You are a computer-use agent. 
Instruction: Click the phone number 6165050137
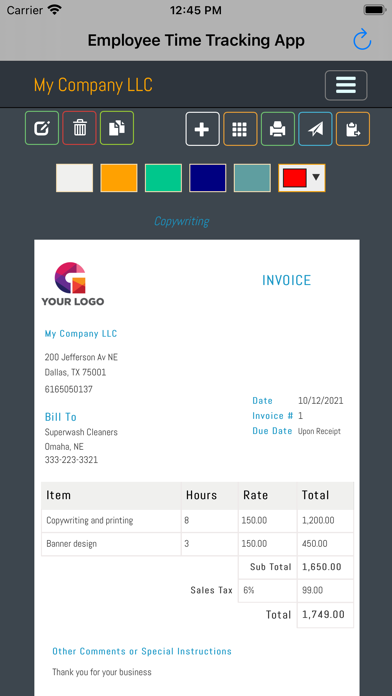pos(69,389)
